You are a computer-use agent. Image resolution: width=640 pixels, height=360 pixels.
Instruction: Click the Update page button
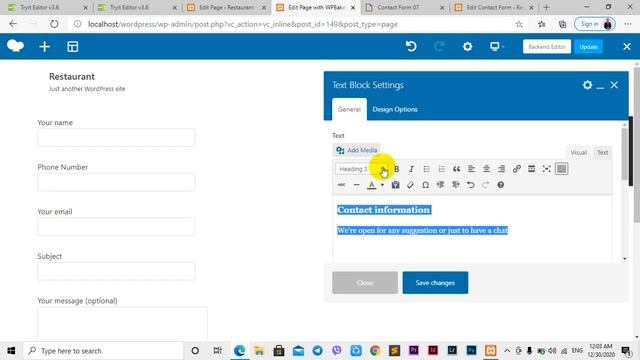tap(589, 47)
